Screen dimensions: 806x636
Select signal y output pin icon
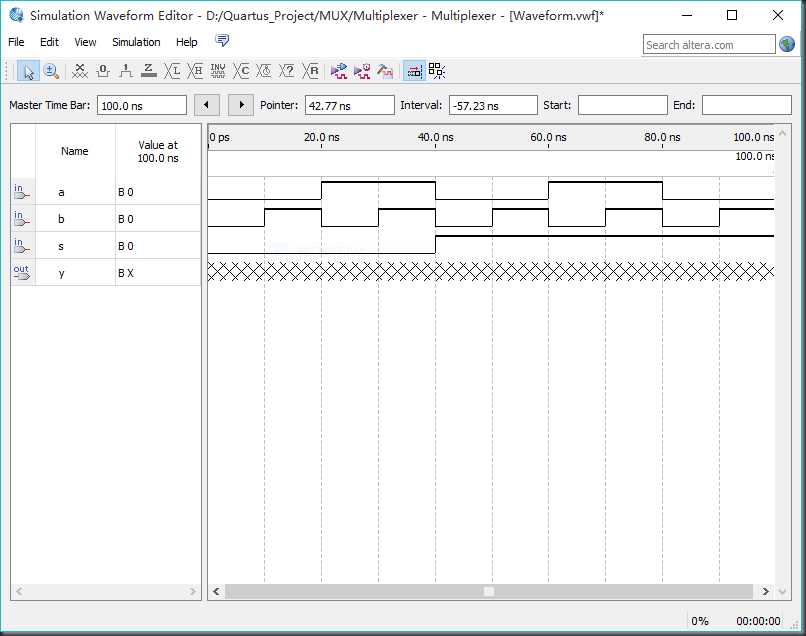point(22,272)
